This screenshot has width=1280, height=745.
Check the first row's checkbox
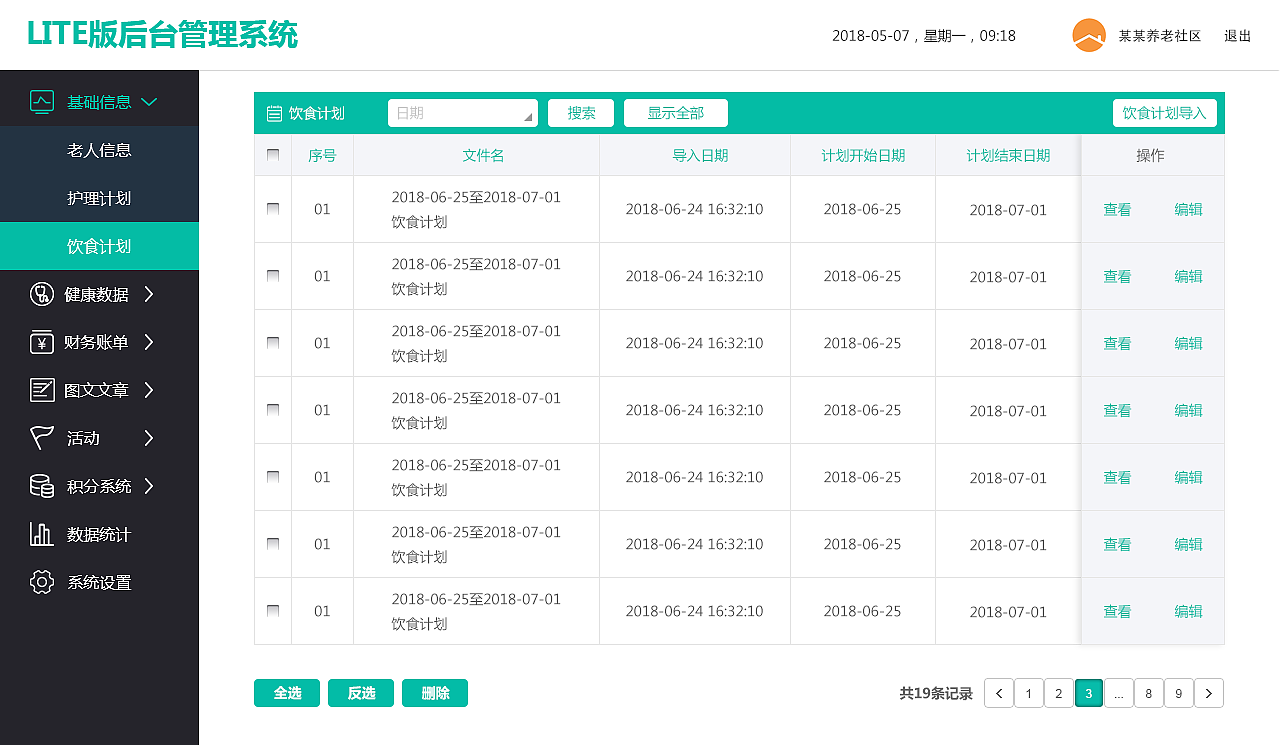coord(273,209)
